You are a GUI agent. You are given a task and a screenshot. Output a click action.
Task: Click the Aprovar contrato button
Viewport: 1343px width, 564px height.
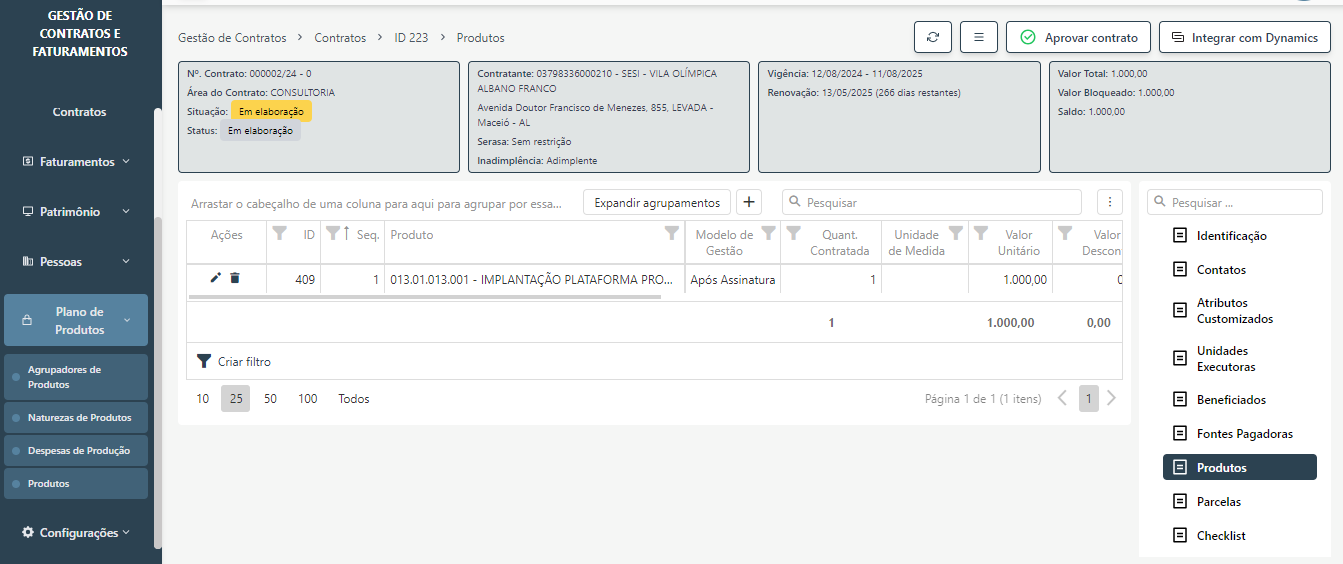[x=1078, y=37]
